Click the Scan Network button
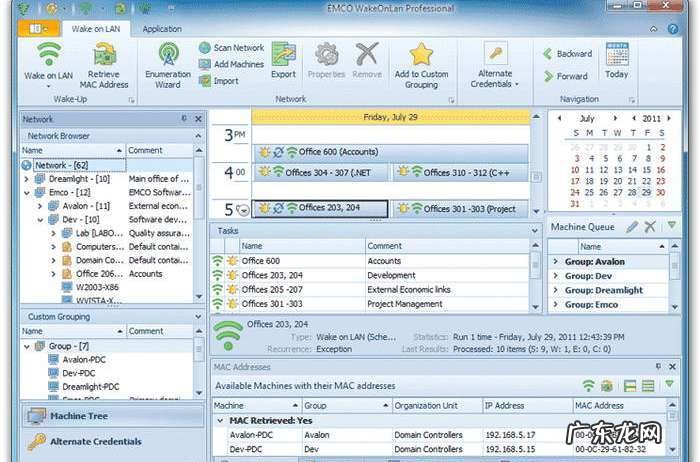The image size is (700, 462). (x=231, y=47)
